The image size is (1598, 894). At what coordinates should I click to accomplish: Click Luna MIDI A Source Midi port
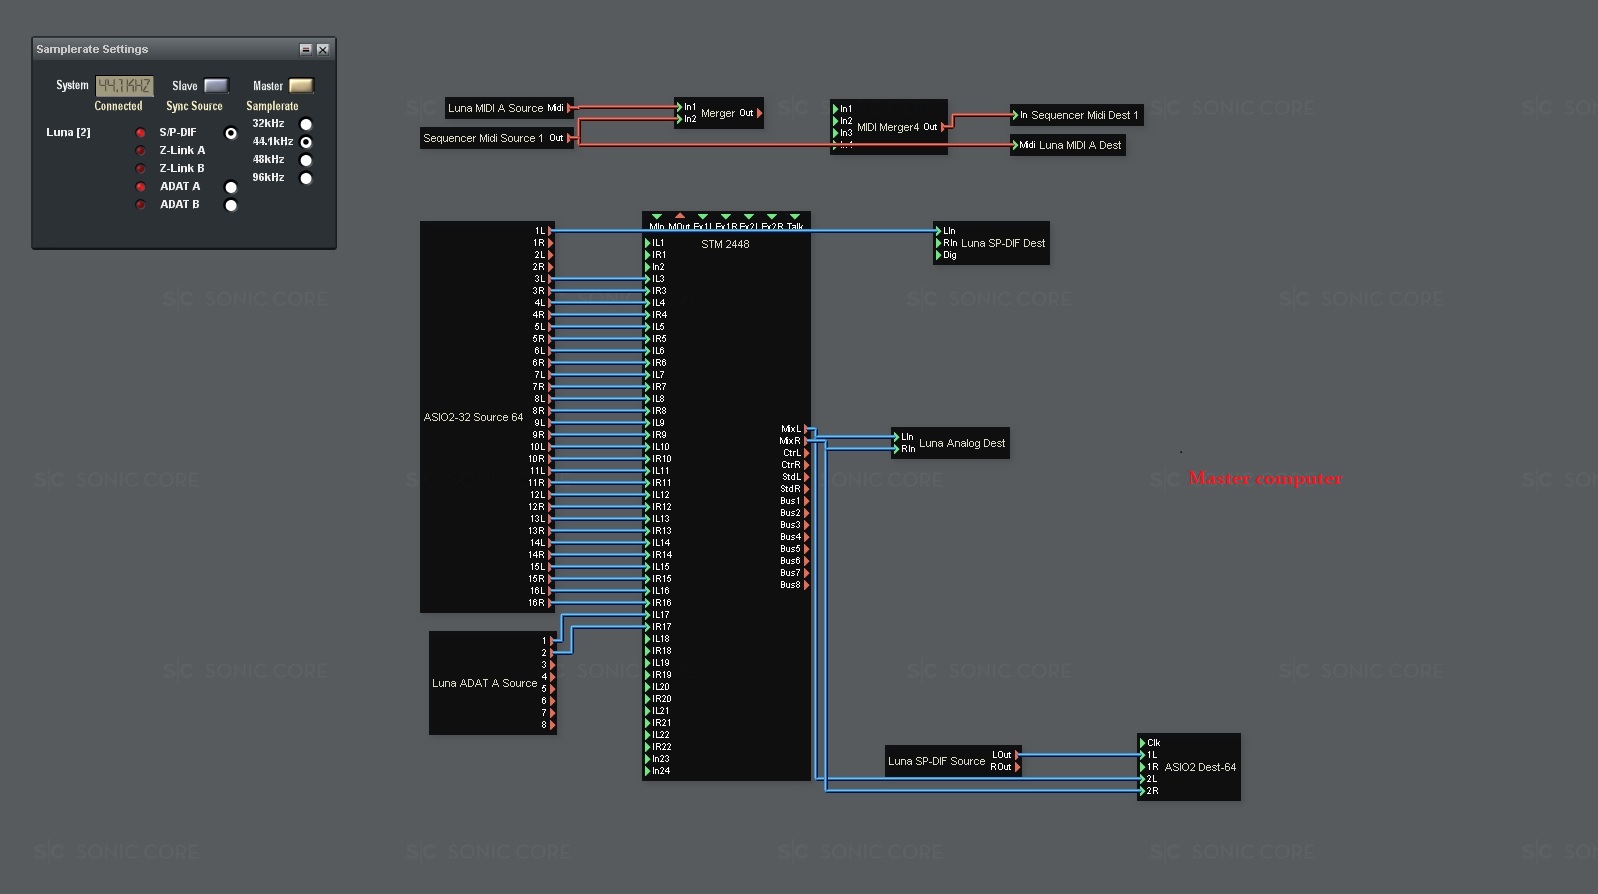570,108
